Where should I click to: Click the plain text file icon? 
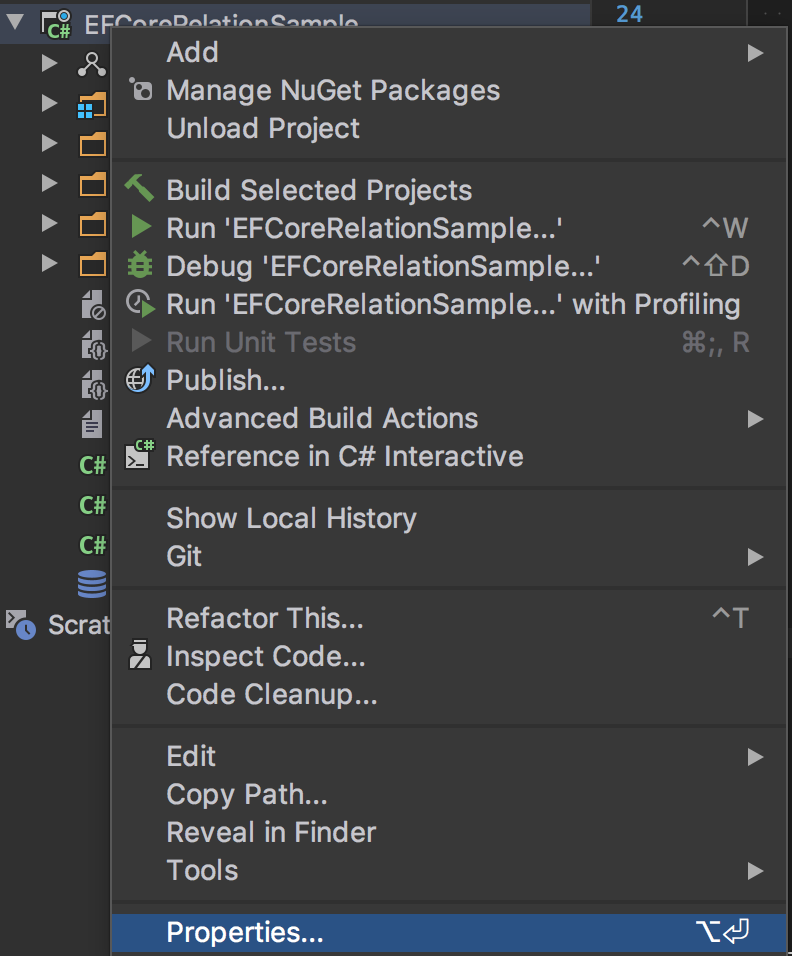[92, 424]
